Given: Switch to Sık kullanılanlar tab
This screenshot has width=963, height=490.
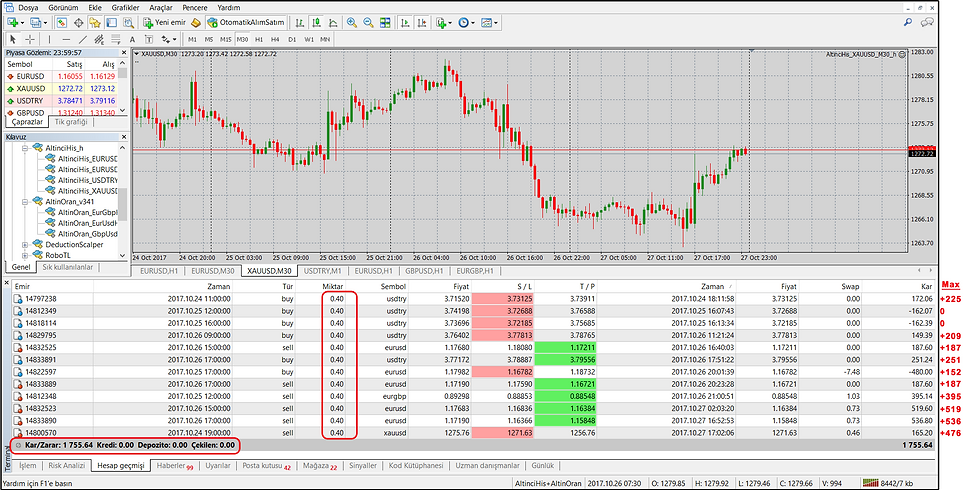Looking at the screenshot, I should pyautogui.click(x=68, y=267).
